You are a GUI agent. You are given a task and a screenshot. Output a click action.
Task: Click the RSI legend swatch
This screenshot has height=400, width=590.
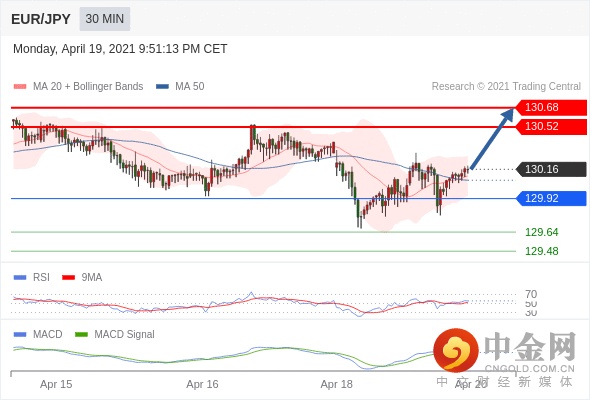[x=20, y=278]
